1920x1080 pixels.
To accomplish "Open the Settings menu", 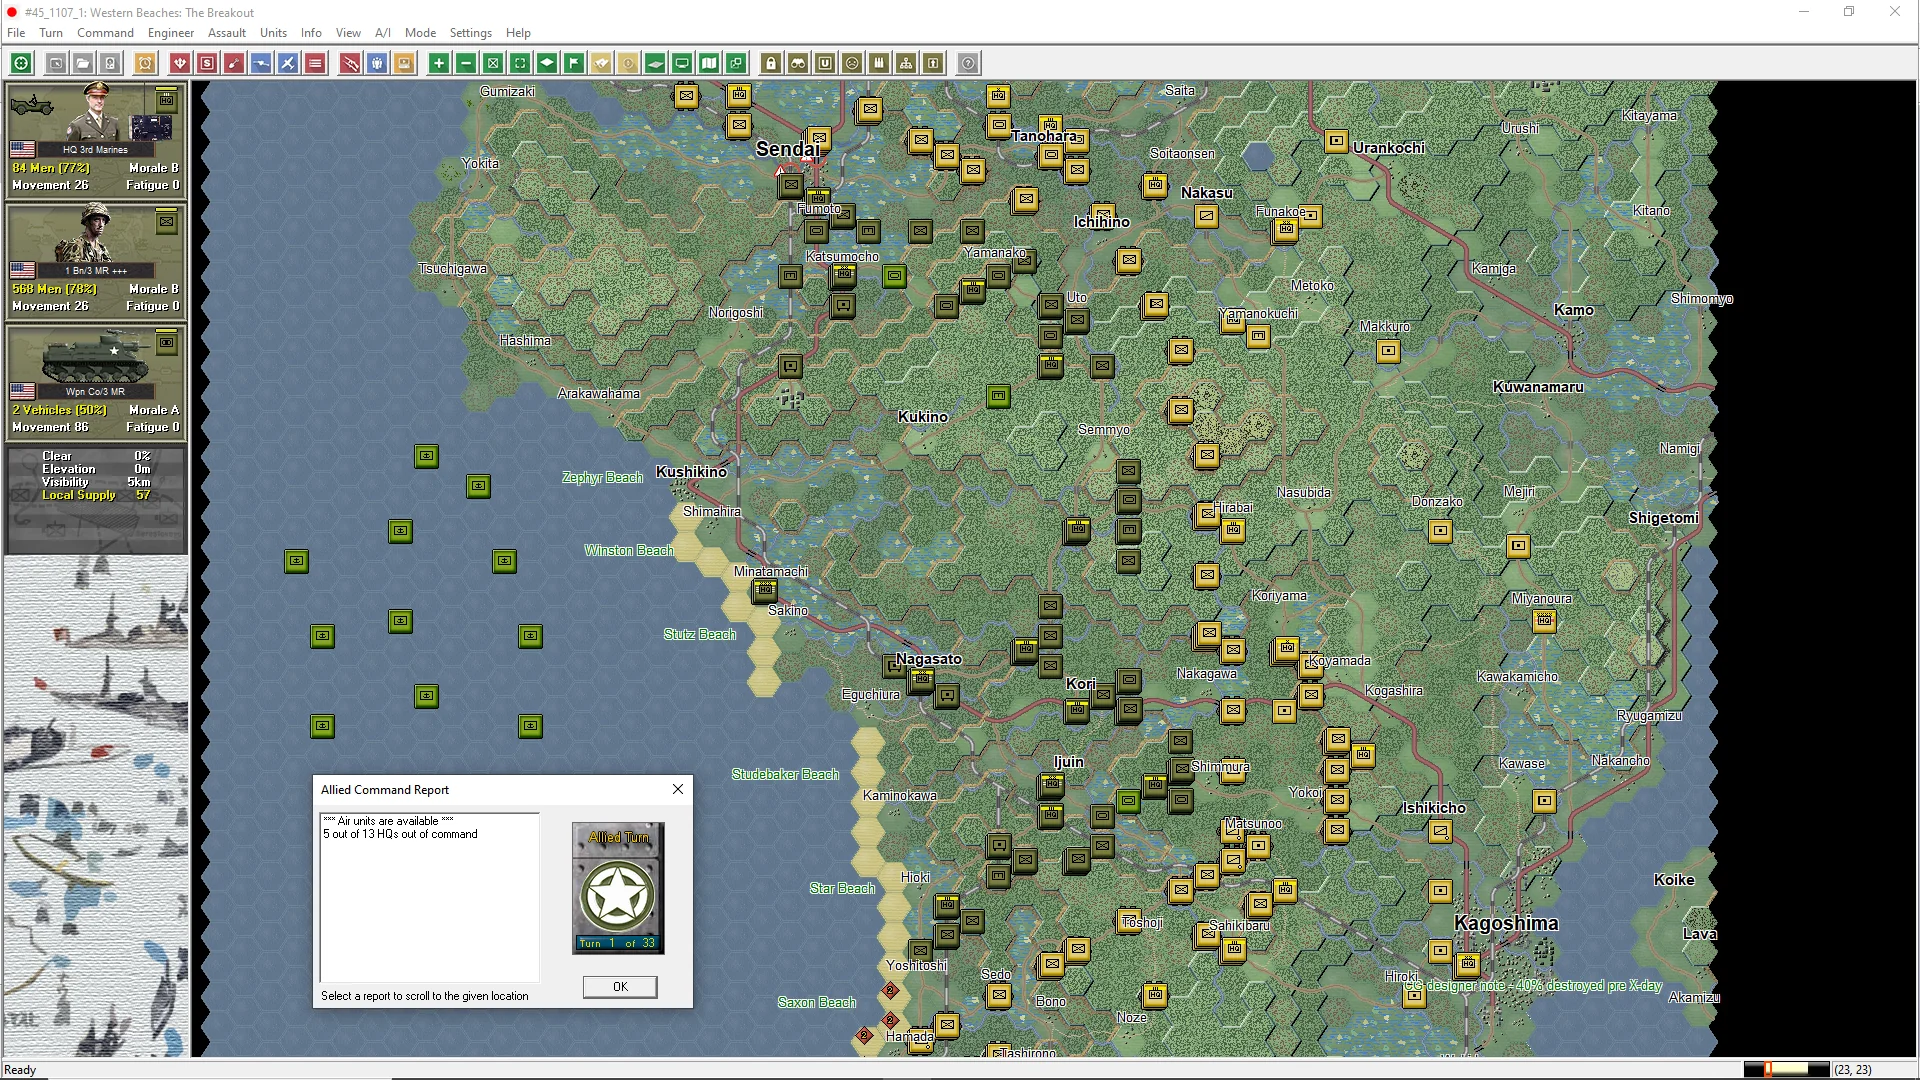I will coord(470,33).
